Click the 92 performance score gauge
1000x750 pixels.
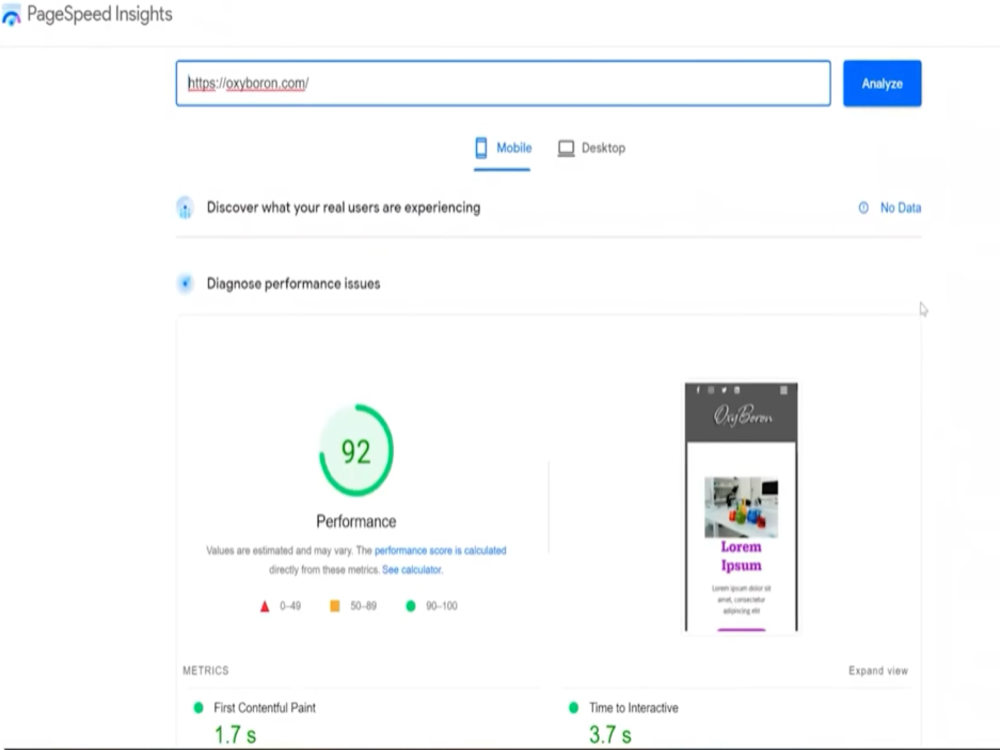tap(356, 450)
